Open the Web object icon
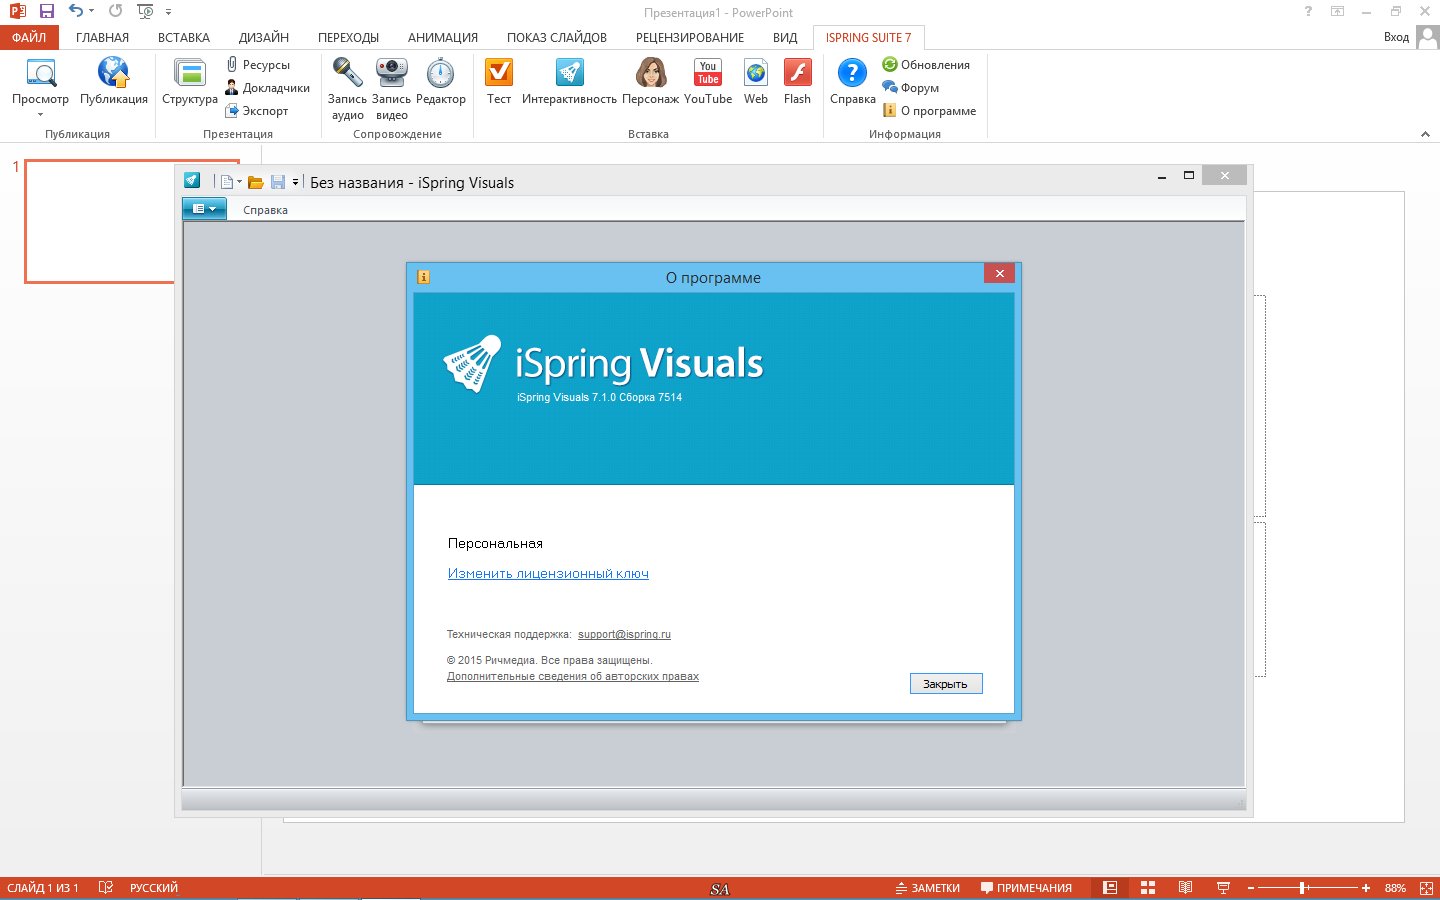The height and width of the screenshot is (900, 1440). coord(756,74)
